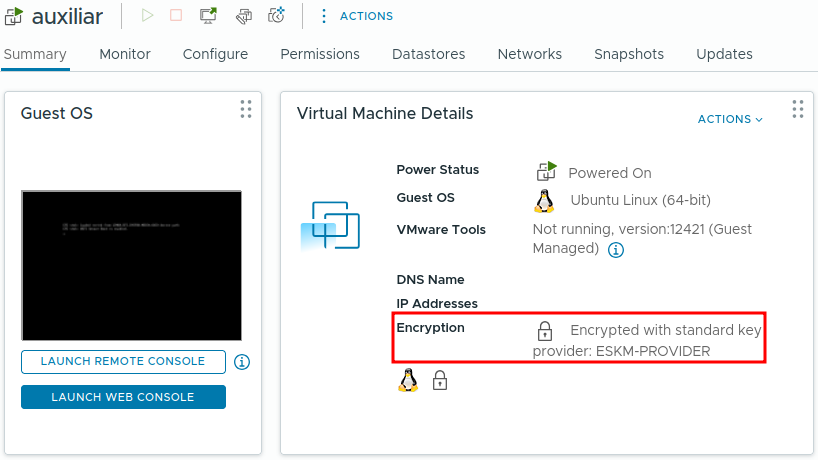Click LAUNCH WEB CONSOLE button
818x460 pixels.
pyautogui.click(x=123, y=397)
